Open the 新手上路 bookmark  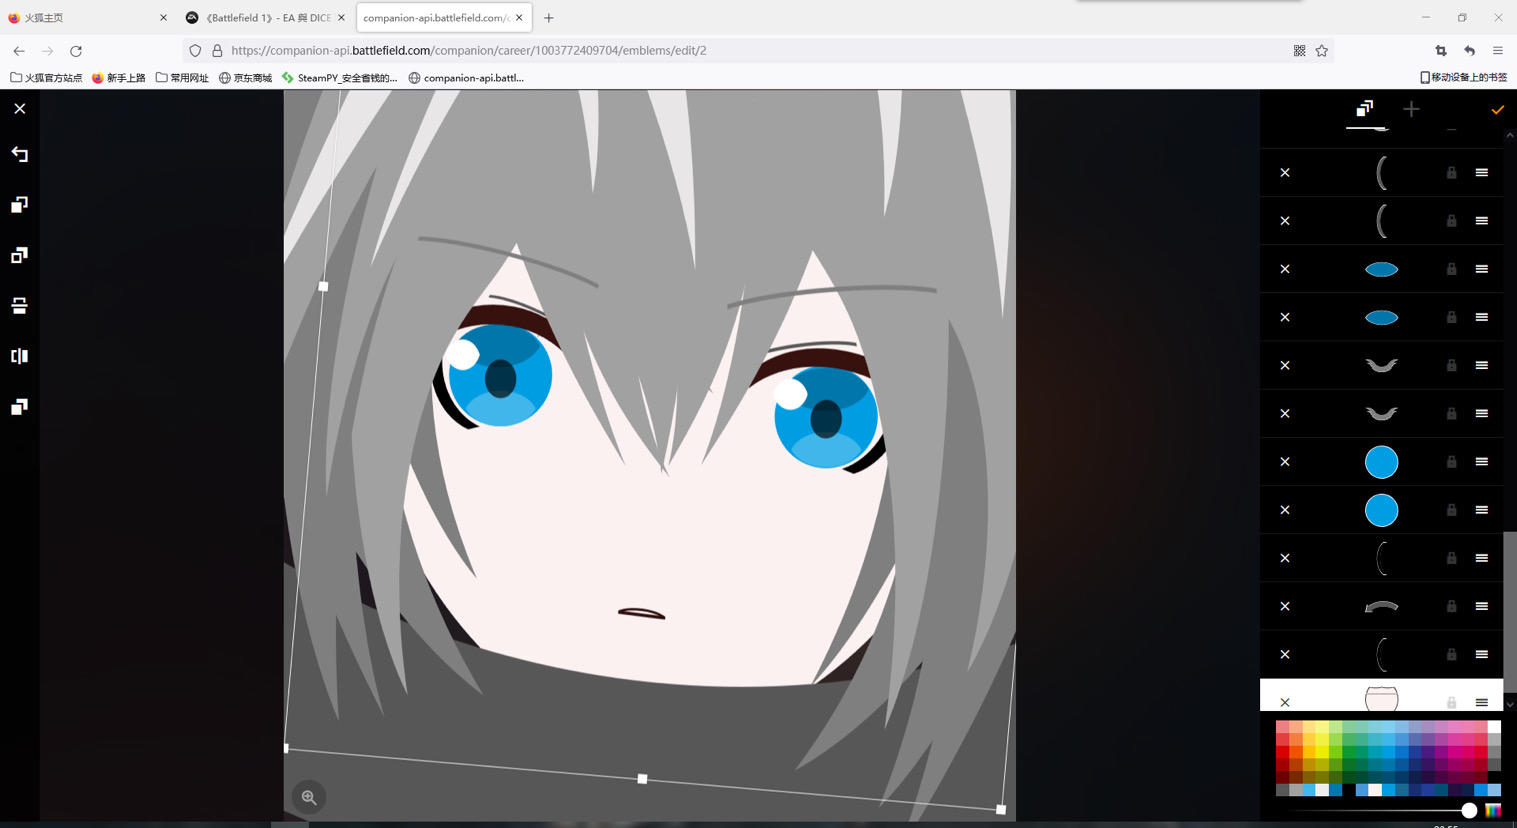(x=118, y=77)
